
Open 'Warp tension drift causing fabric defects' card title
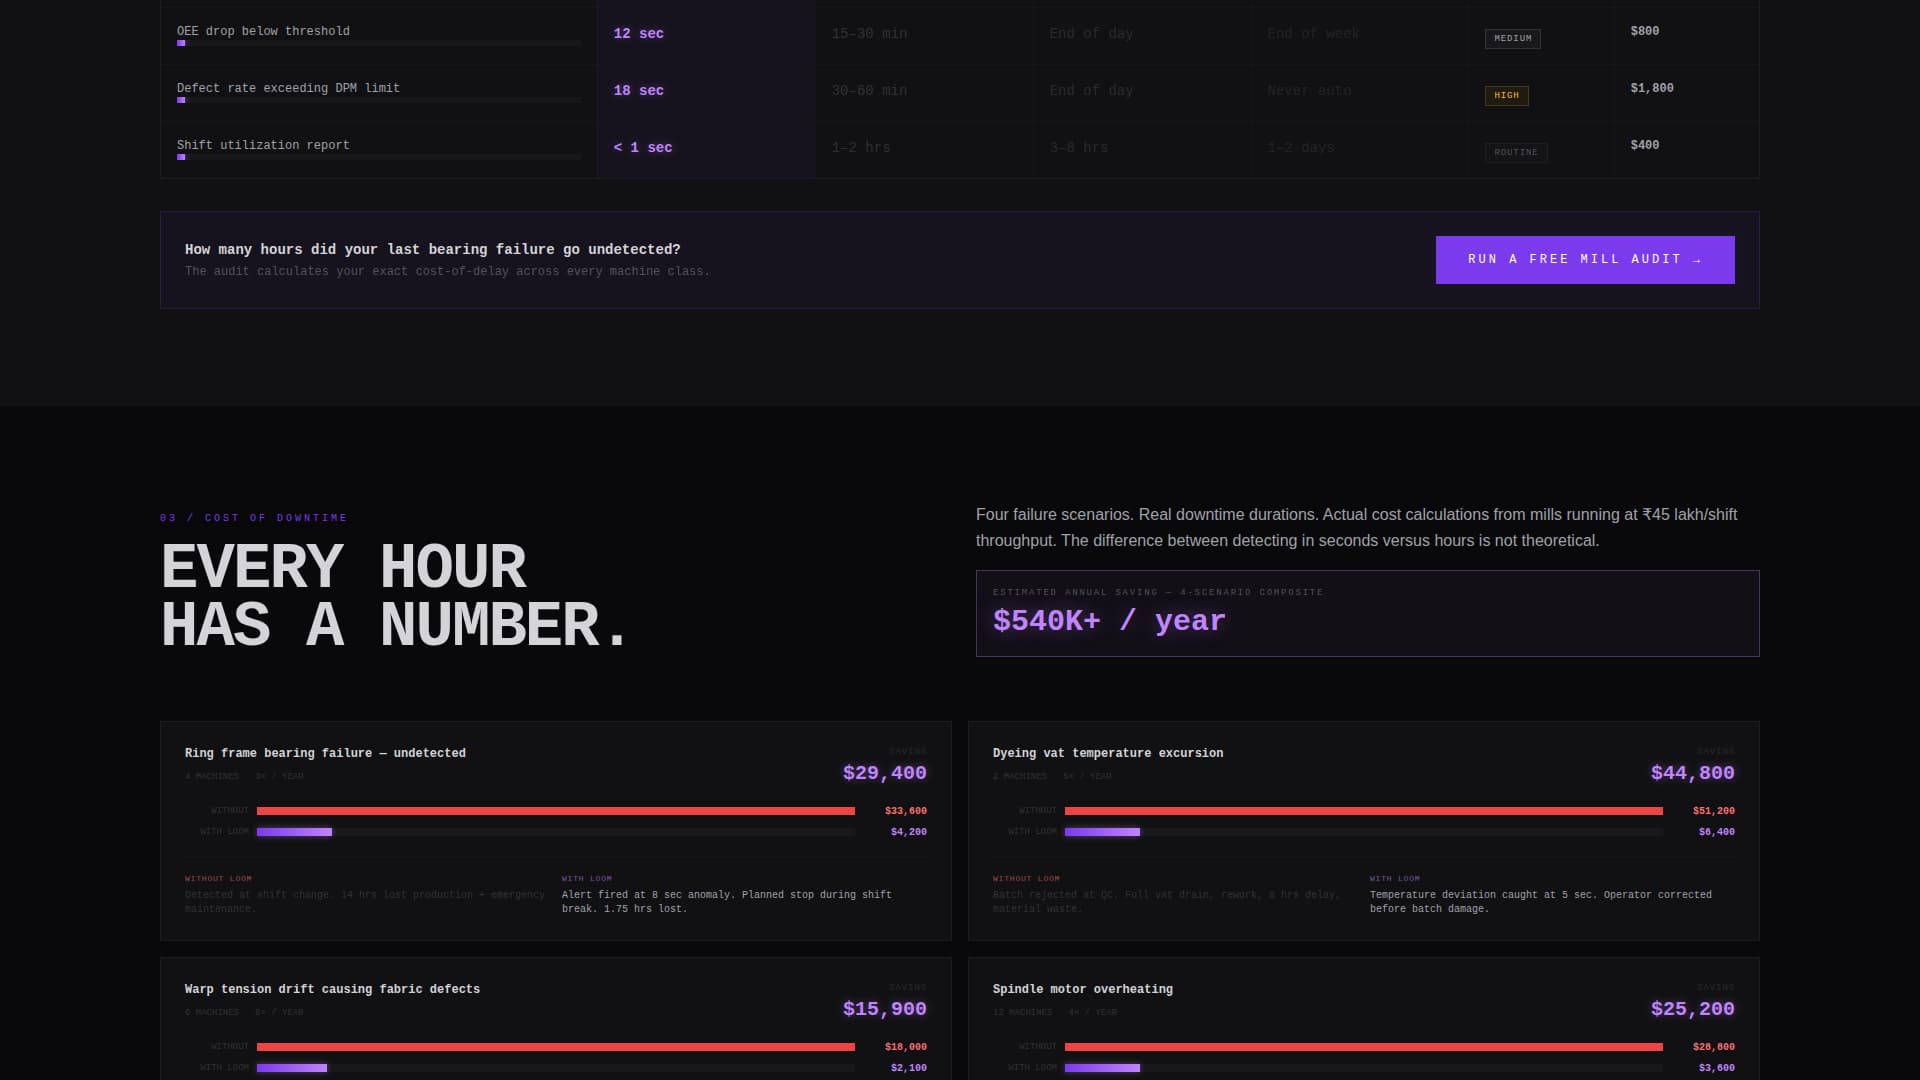tap(332, 989)
